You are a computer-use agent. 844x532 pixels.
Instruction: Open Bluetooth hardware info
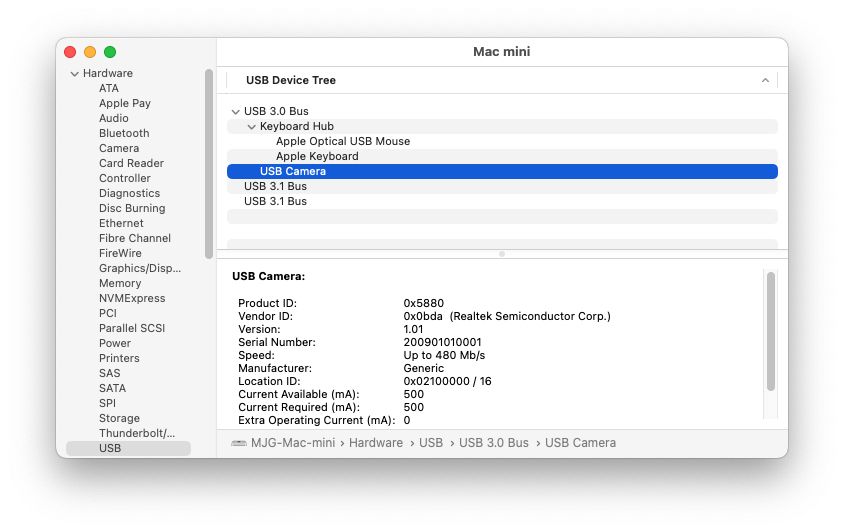[x=124, y=134]
